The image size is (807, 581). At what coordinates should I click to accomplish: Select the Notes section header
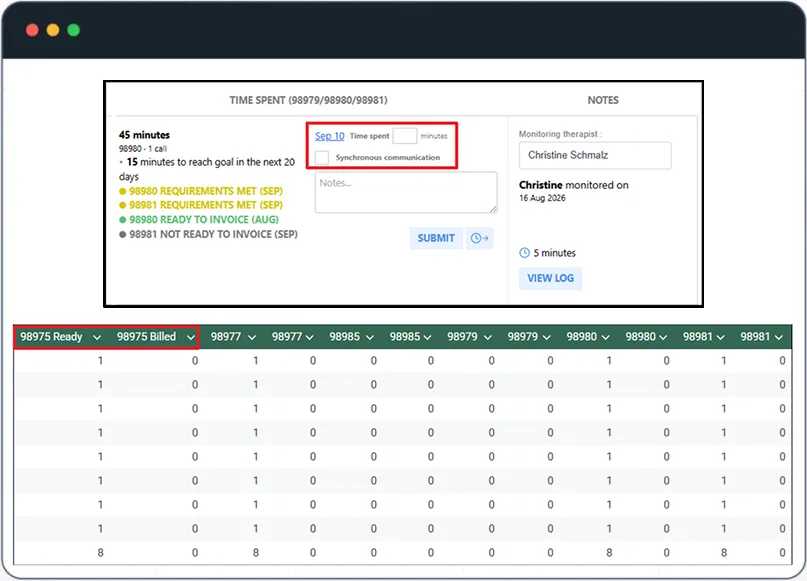[x=603, y=100]
